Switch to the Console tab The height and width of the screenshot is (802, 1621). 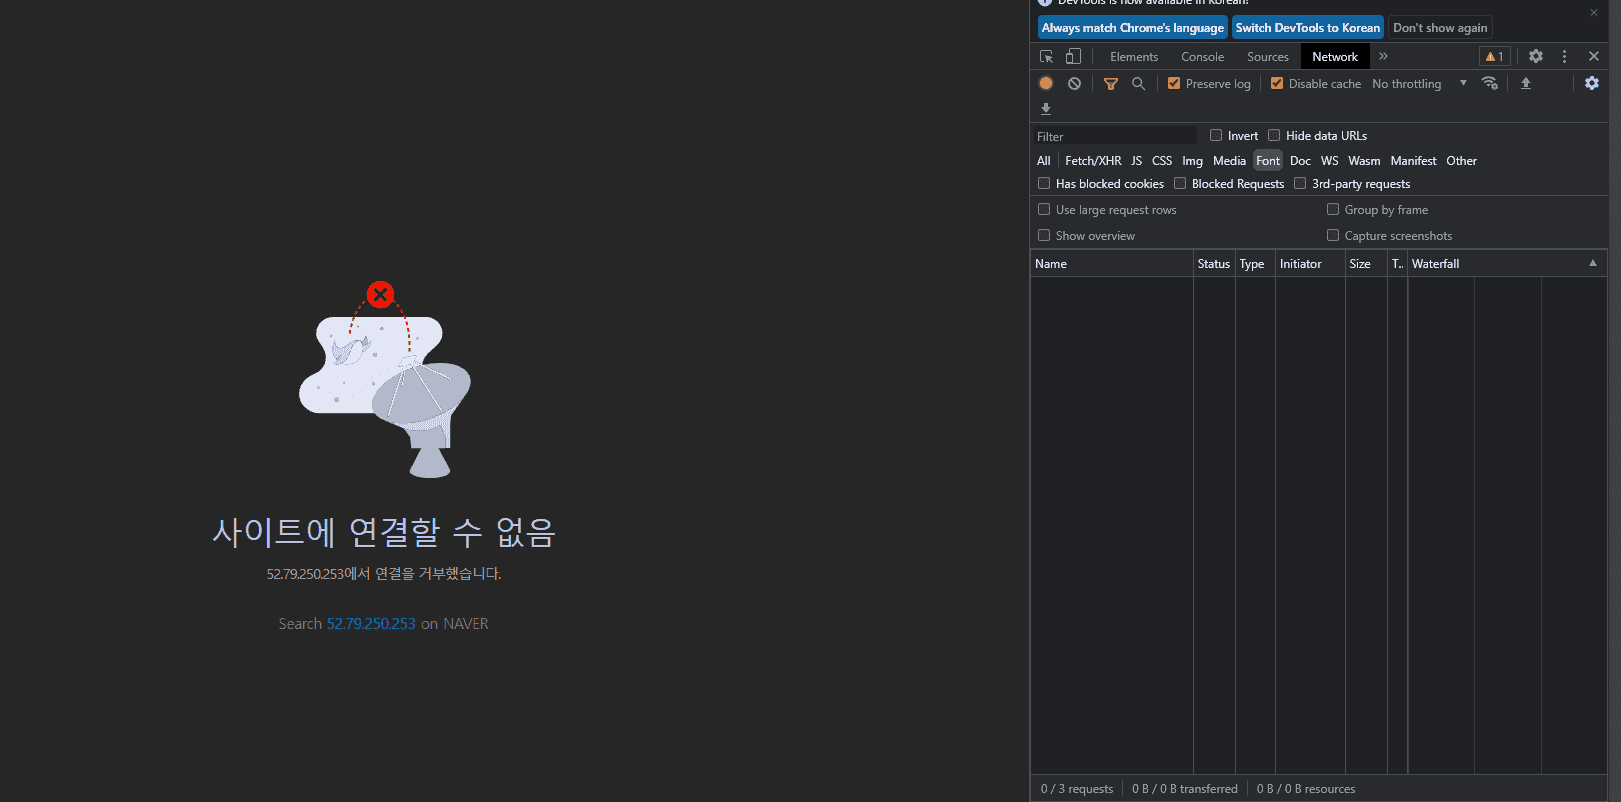click(1202, 57)
